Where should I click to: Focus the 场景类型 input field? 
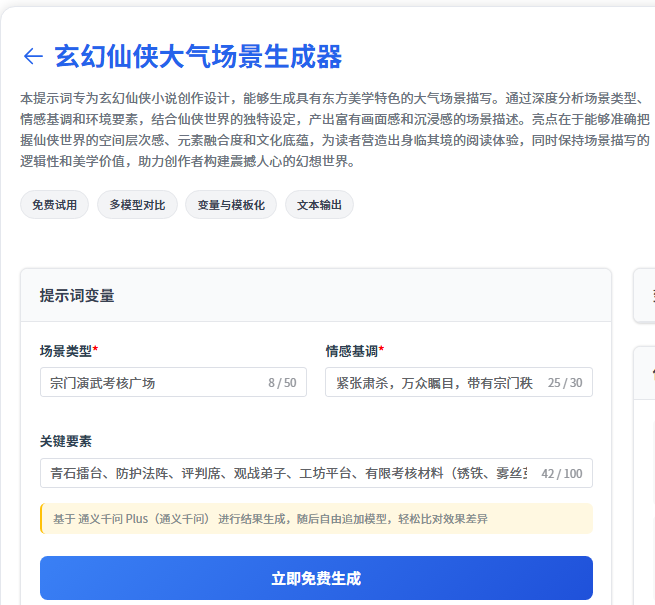[150, 382]
